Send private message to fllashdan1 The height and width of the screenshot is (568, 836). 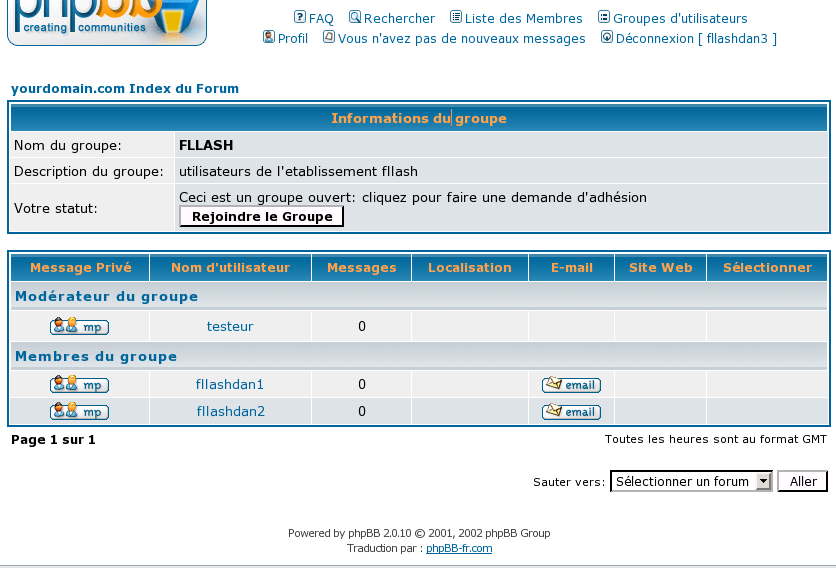tap(80, 384)
